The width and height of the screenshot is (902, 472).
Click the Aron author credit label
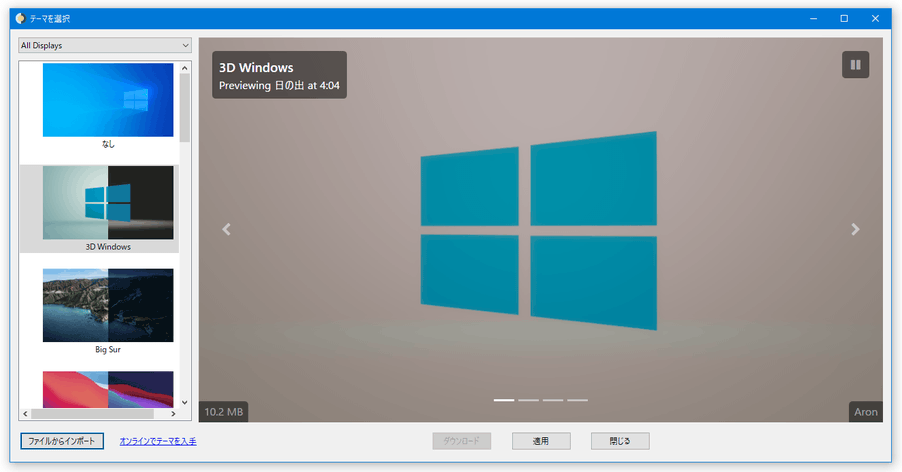point(866,412)
